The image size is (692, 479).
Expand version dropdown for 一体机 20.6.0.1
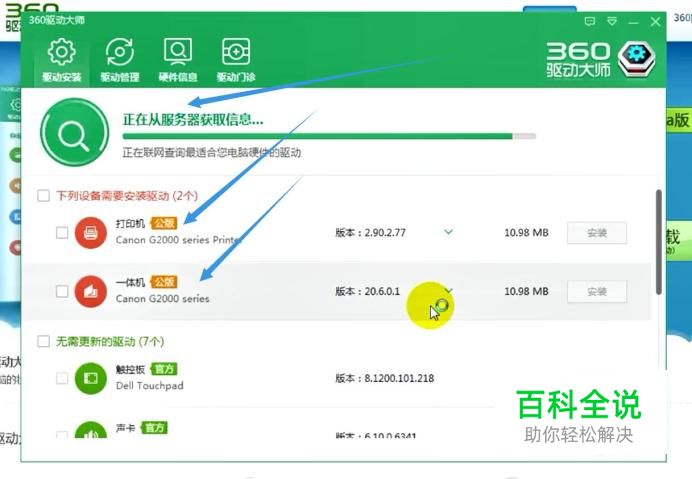point(448,290)
